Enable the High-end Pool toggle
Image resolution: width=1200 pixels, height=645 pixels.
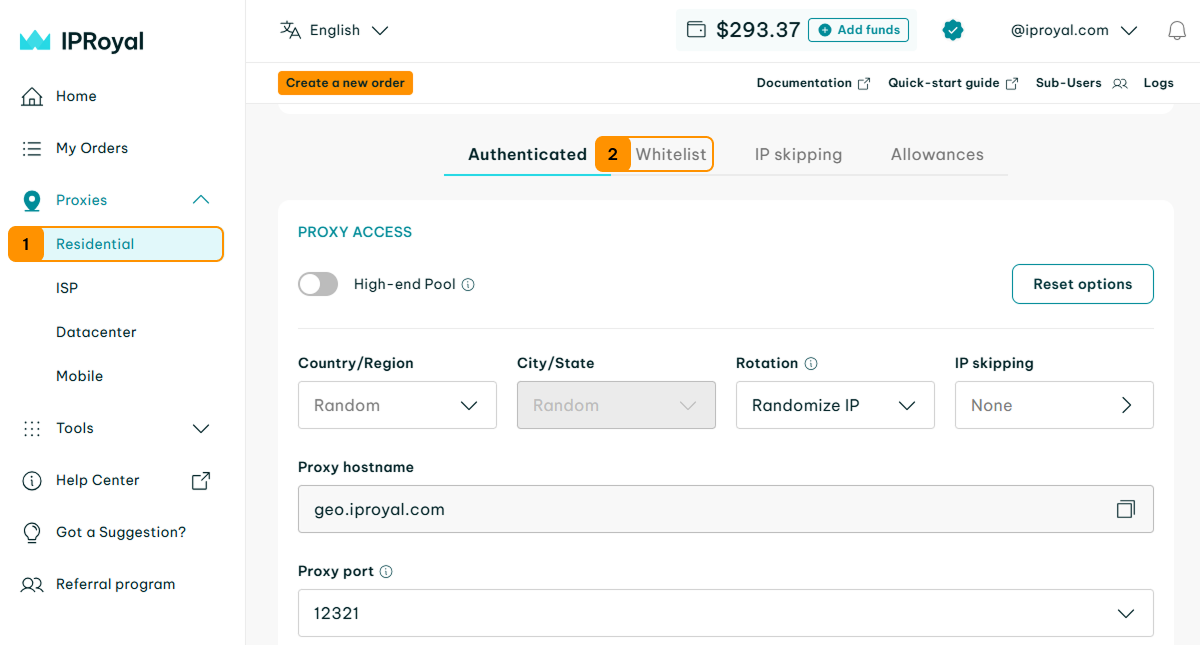[x=318, y=284]
